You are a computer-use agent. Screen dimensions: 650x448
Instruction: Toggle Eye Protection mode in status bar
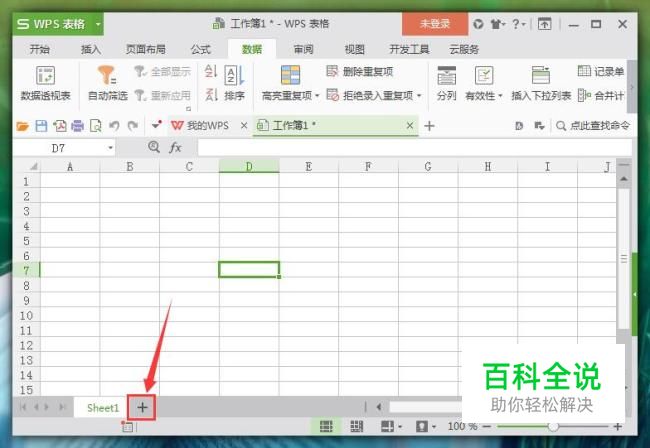[x=422, y=426]
